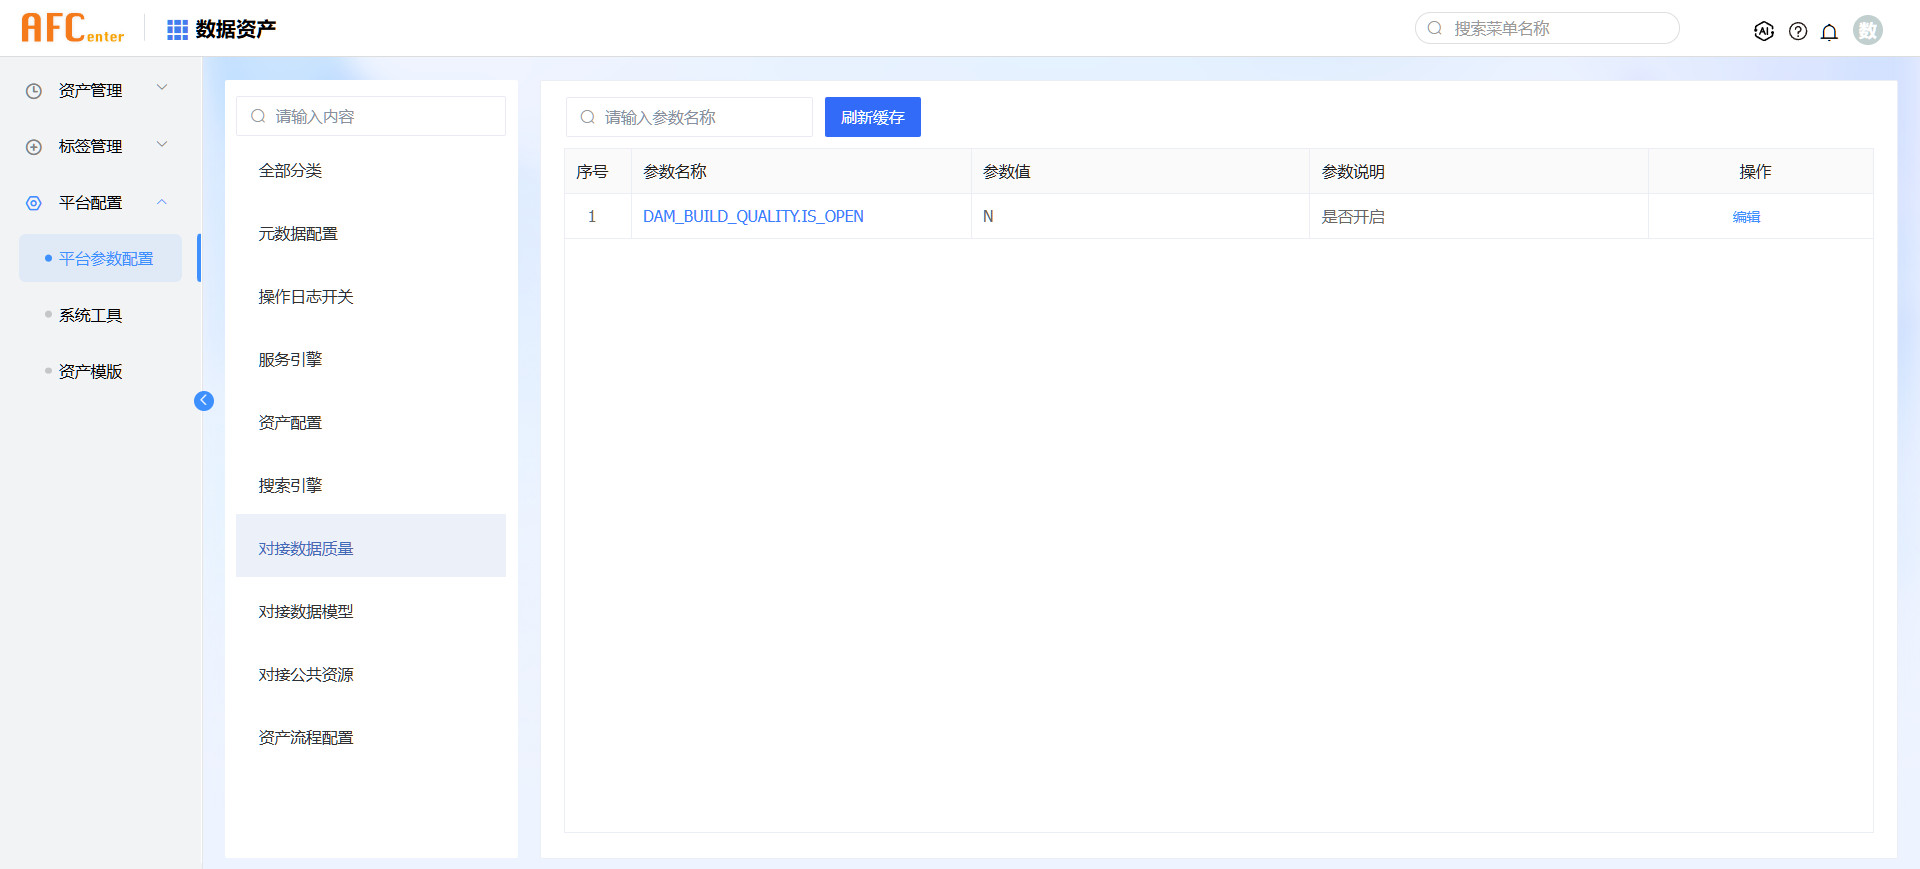Click the AI assistant icon in header
1920x869 pixels.
click(x=1764, y=31)
